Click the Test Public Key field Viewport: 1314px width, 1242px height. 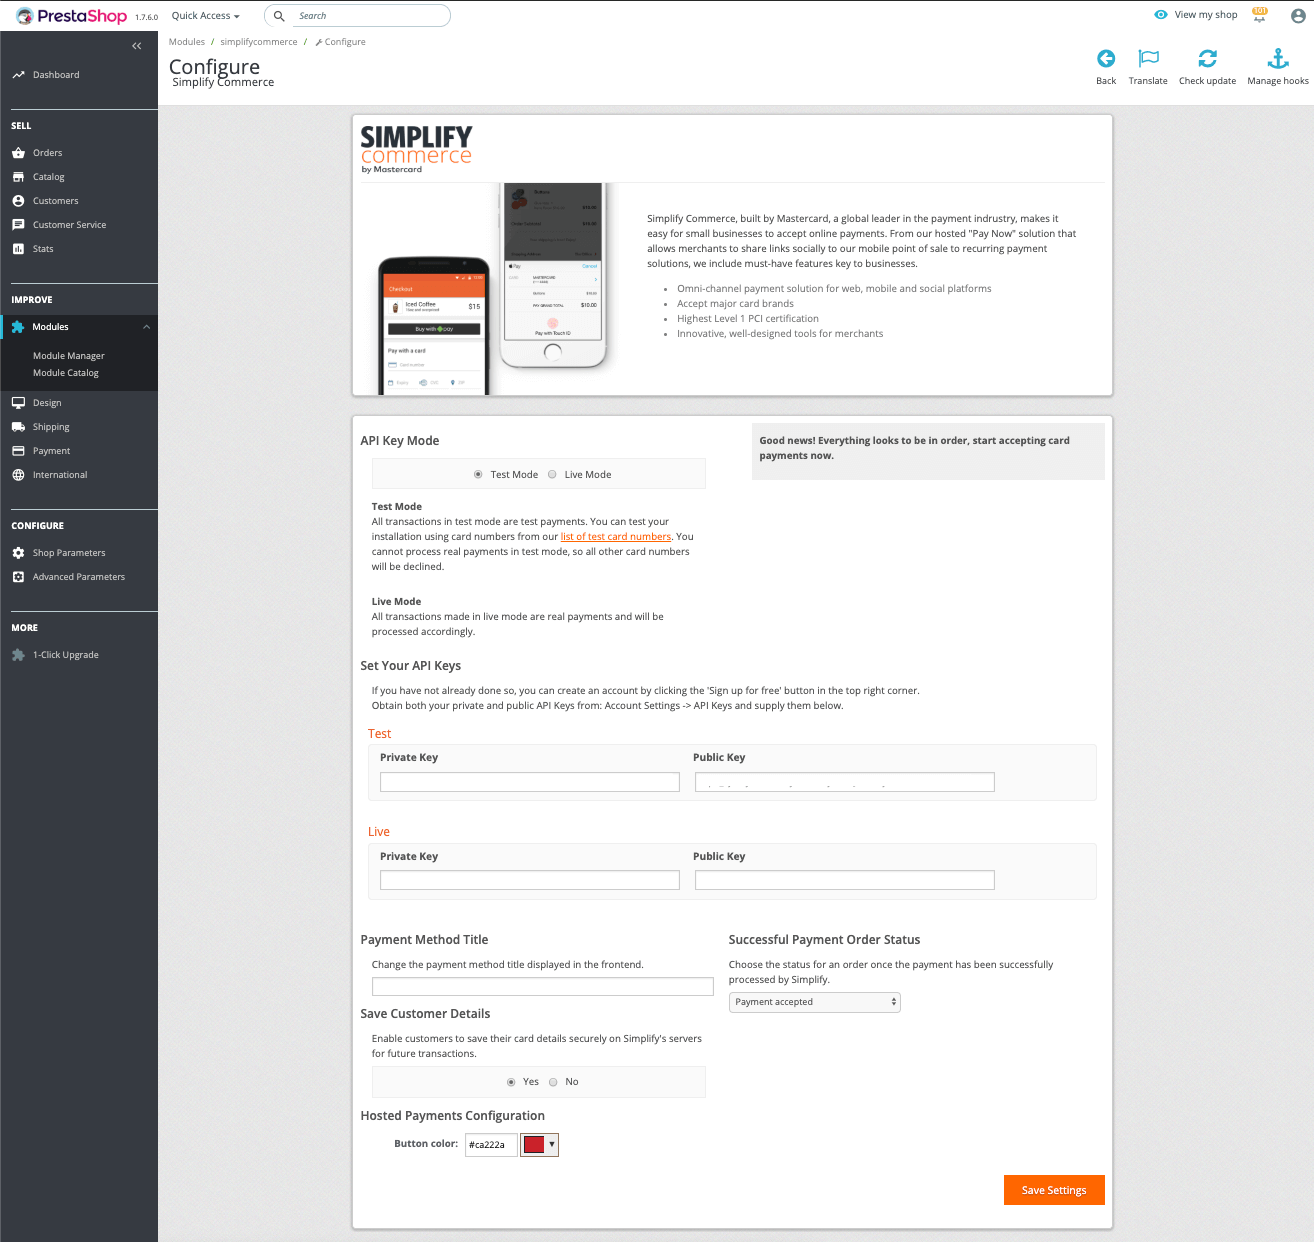point(845,782)
